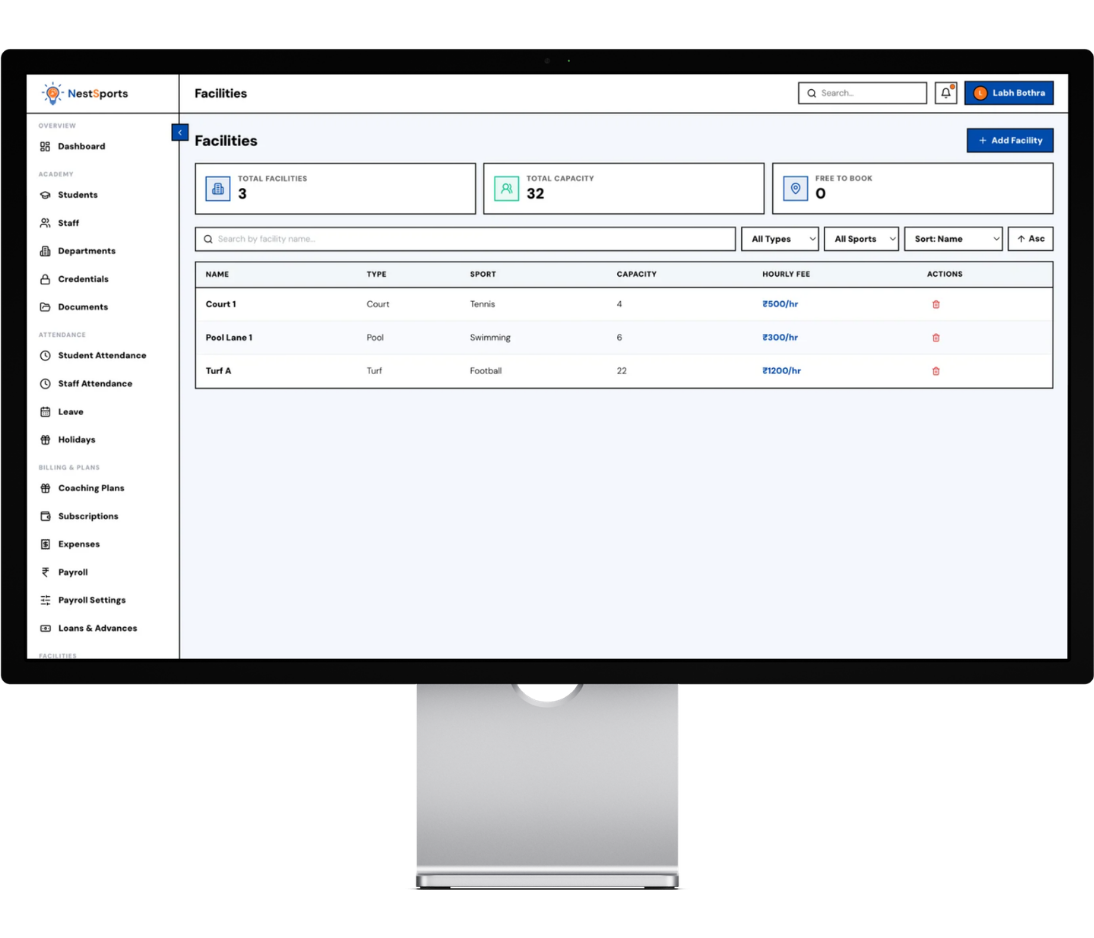Click the Add Facility button
The image size is (1094, 938).
pyautogui.click(x=1010, y=140)
